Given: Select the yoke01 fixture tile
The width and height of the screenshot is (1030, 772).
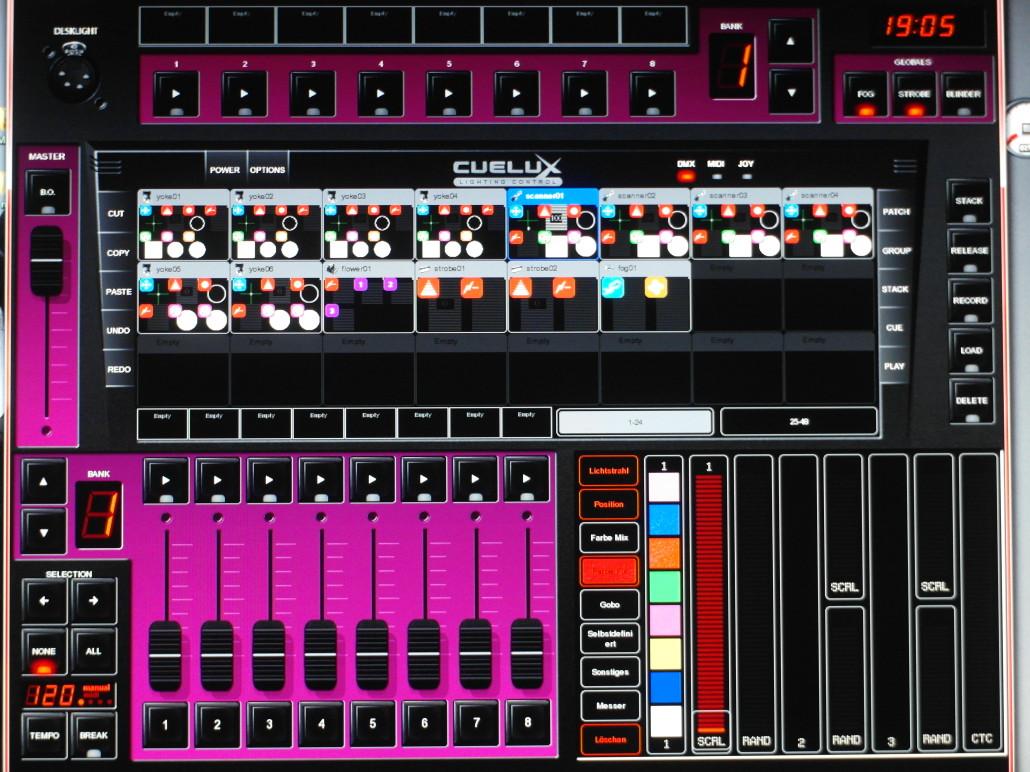Looking at the screenshot, I should pos(183,225).
